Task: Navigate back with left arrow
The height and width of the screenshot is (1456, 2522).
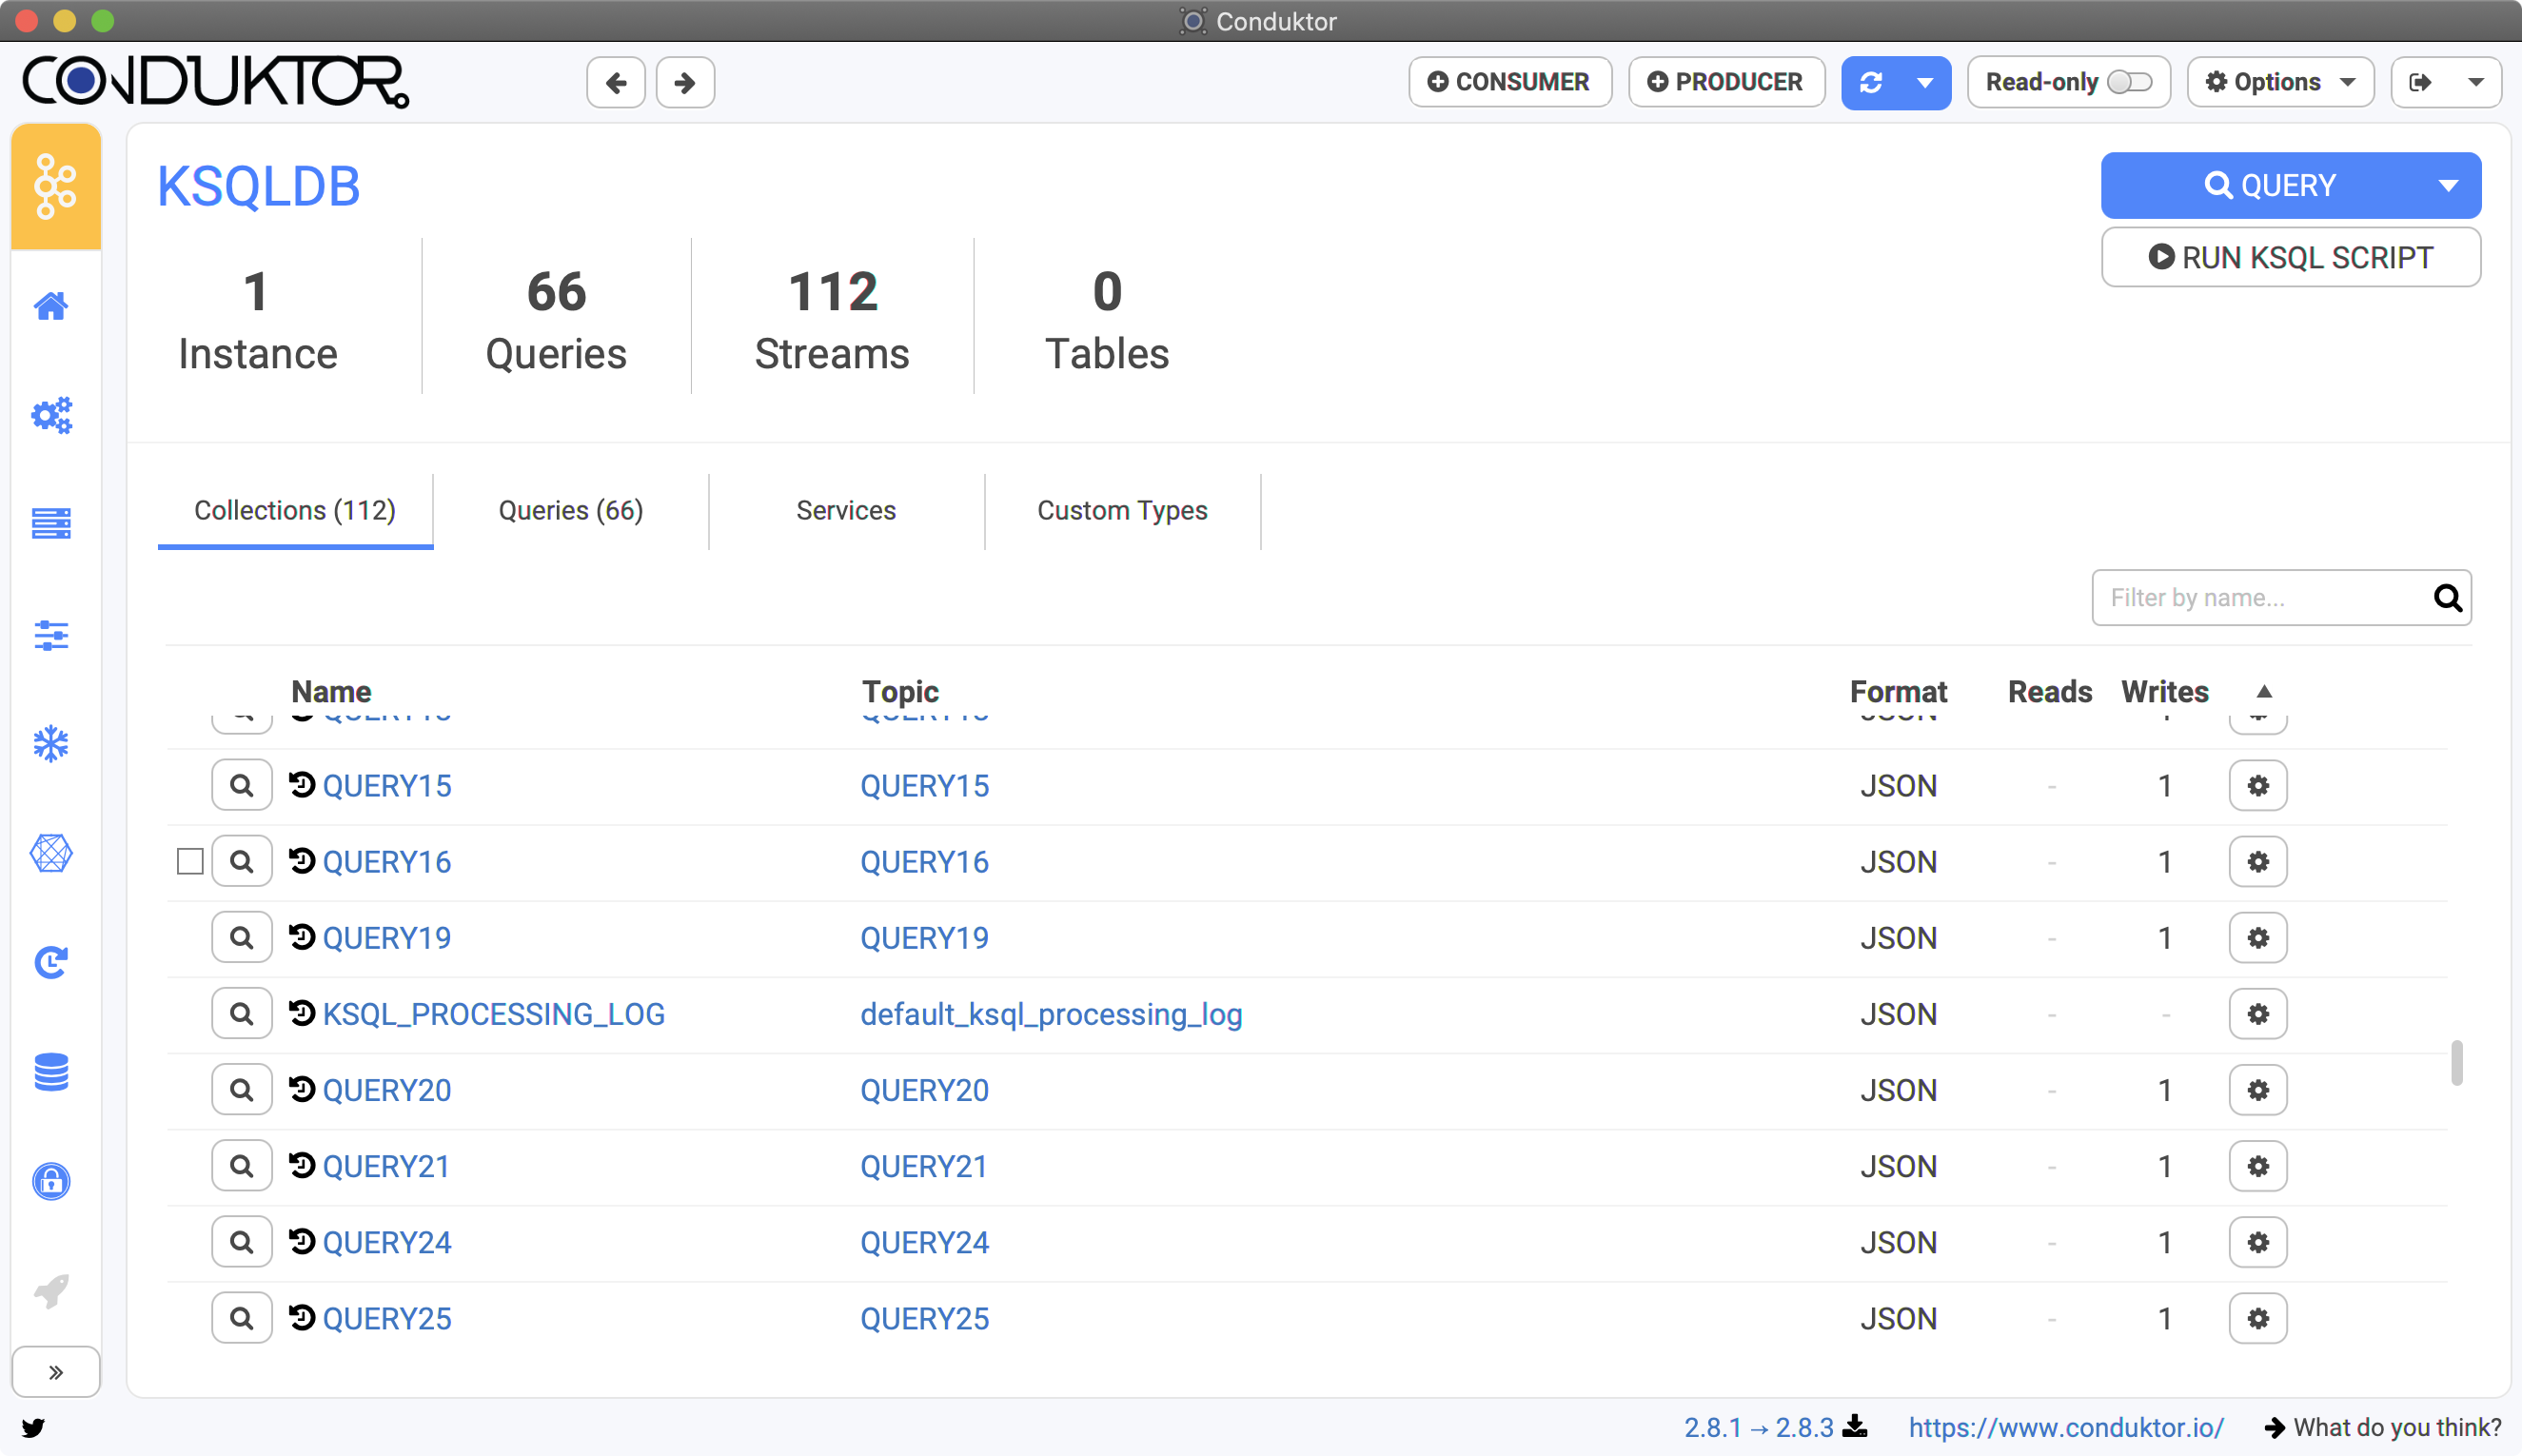Action: tap(616, 82)
